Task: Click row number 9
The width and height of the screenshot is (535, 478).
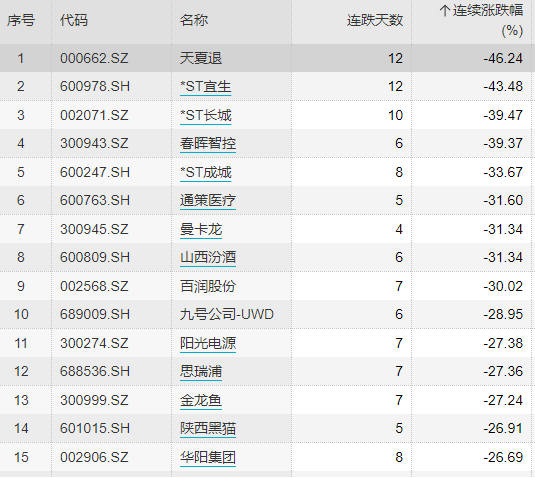Action: (21, 286)
